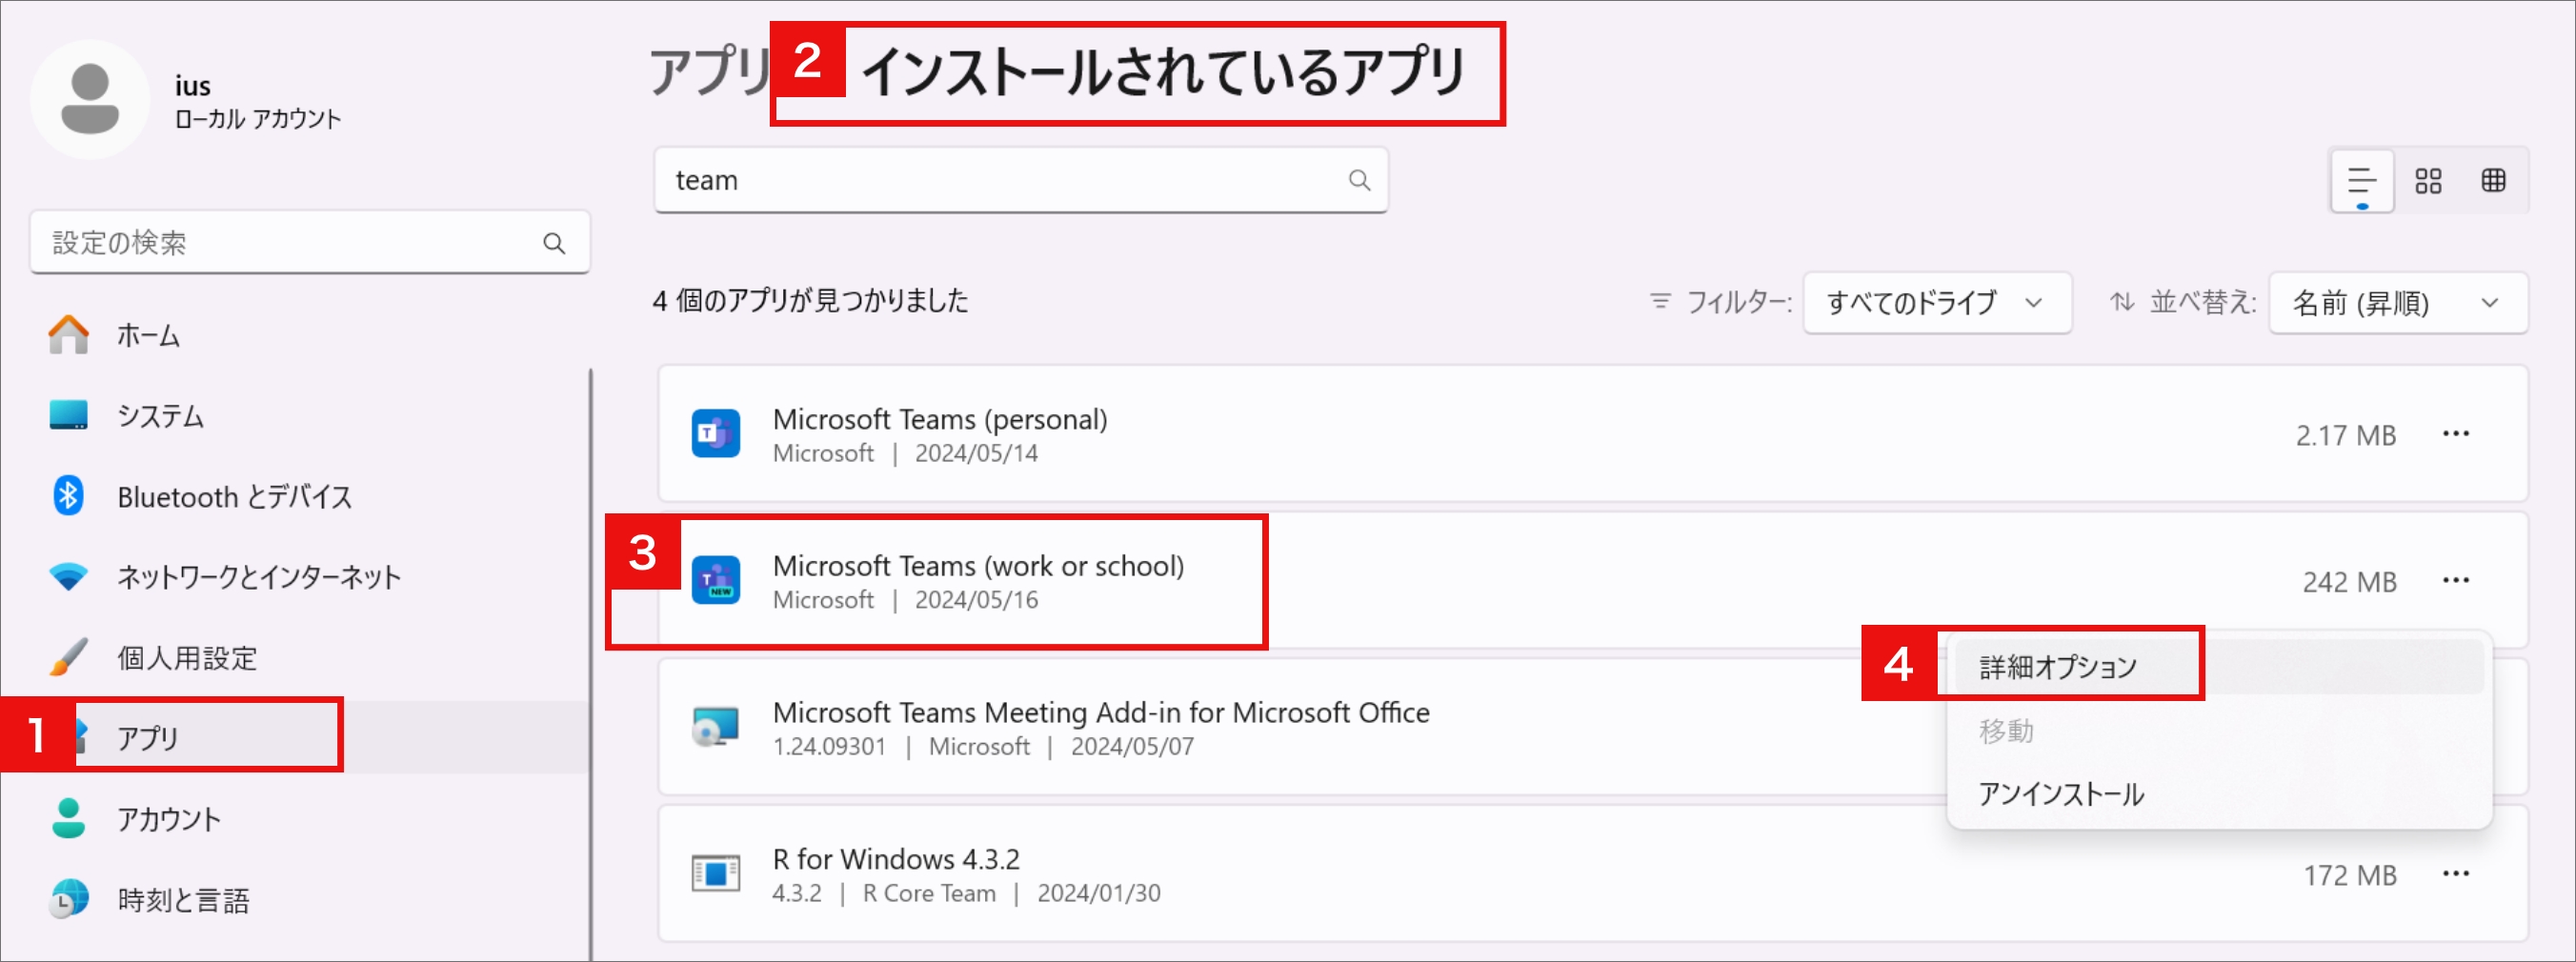Click the 個人用設定 paintbrush icon
2576x962 pixels.
(68, 657)
